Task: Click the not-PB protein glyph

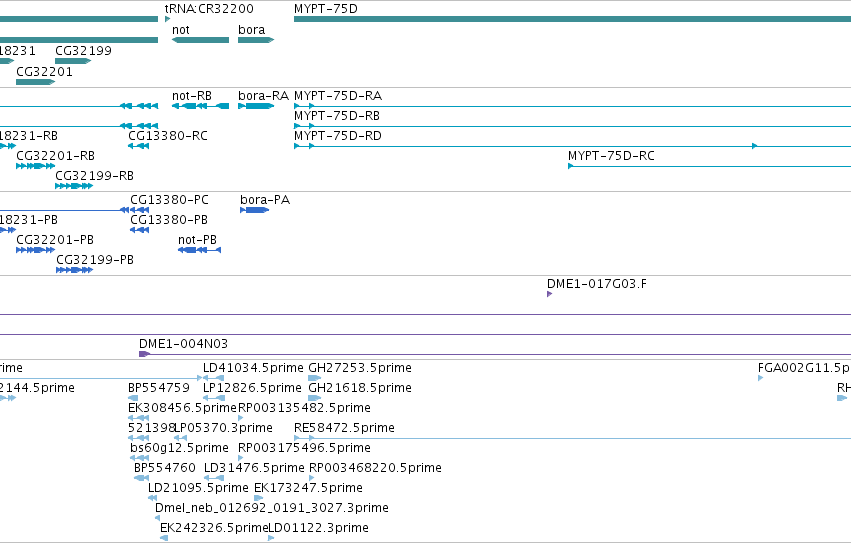Action: 199,250
